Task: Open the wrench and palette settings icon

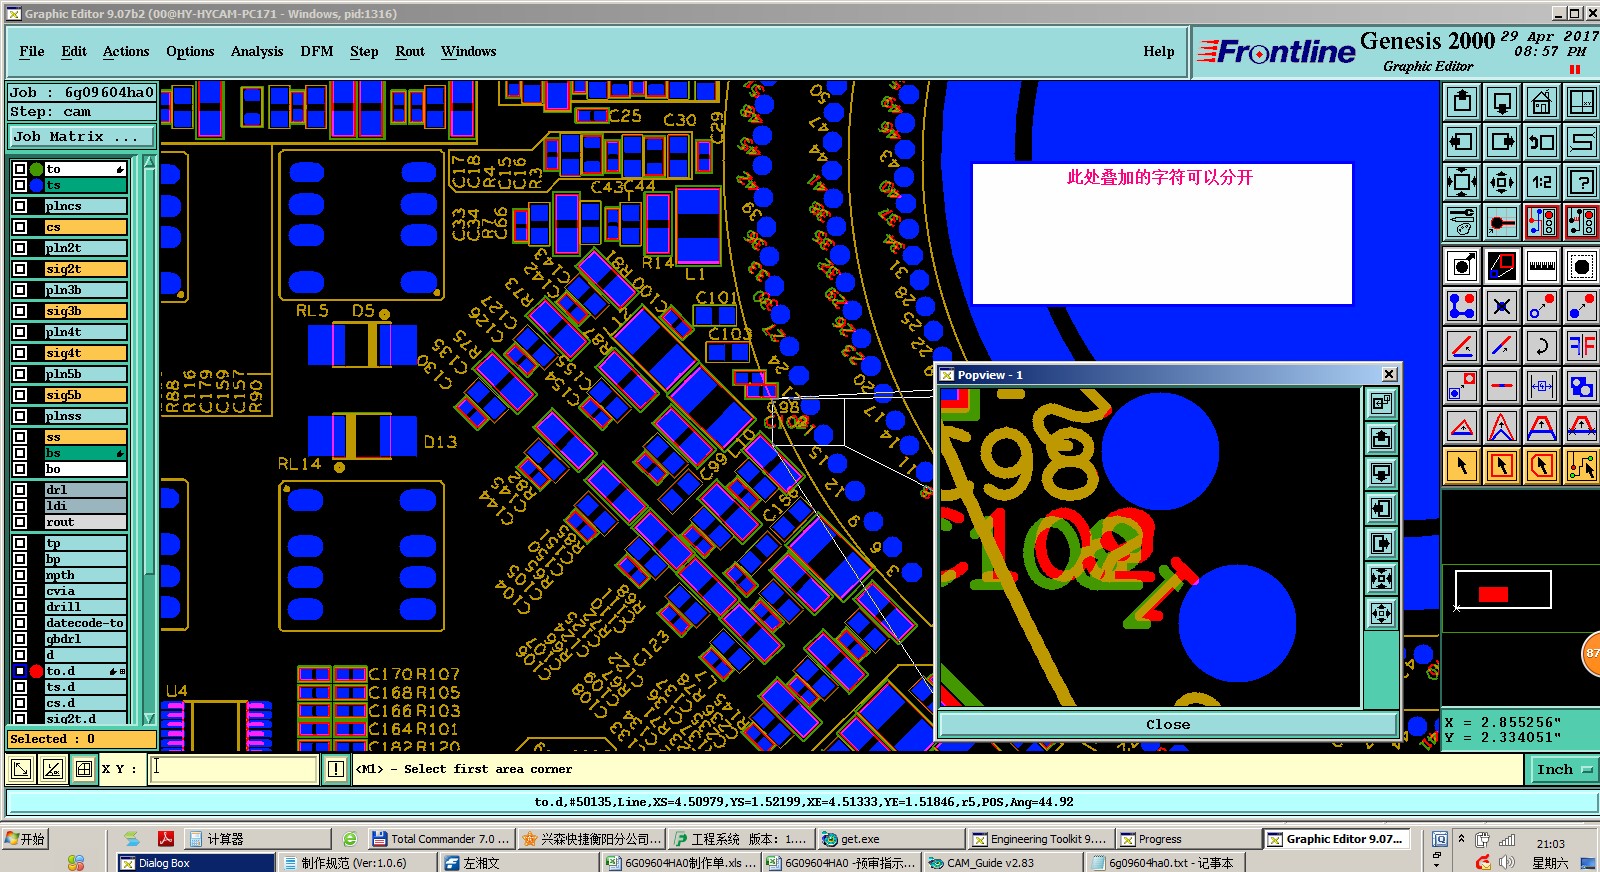Action: [x=1462, y=222]
